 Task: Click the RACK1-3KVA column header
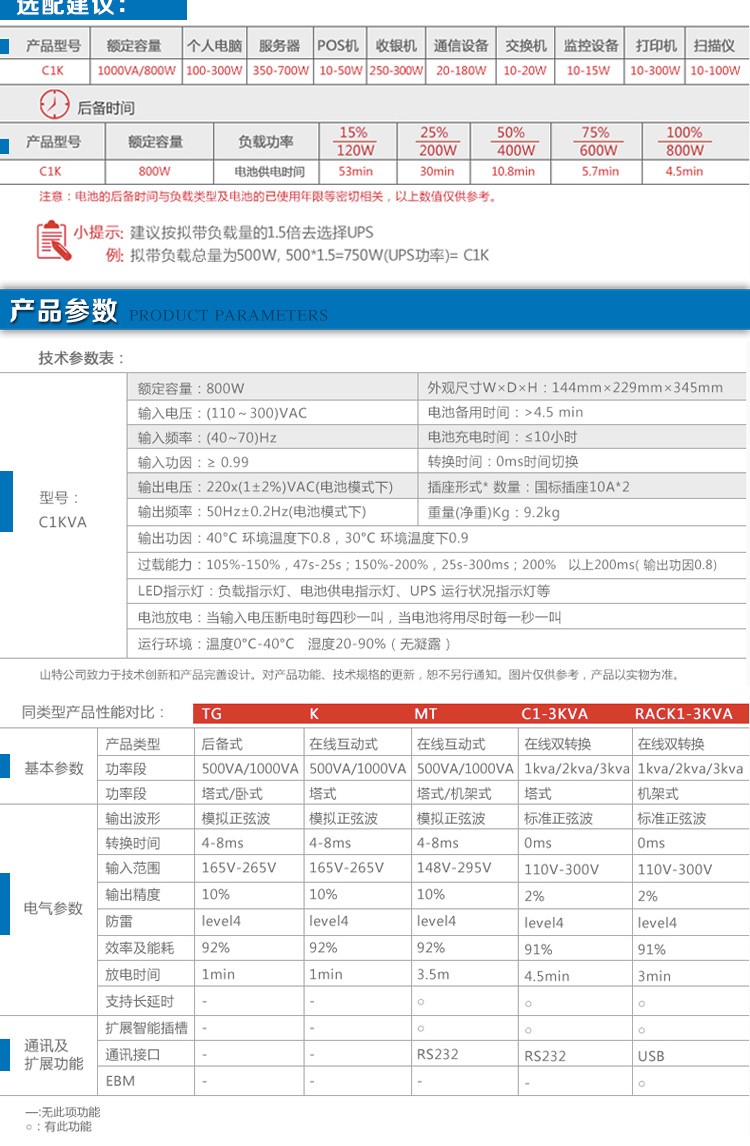683,714
